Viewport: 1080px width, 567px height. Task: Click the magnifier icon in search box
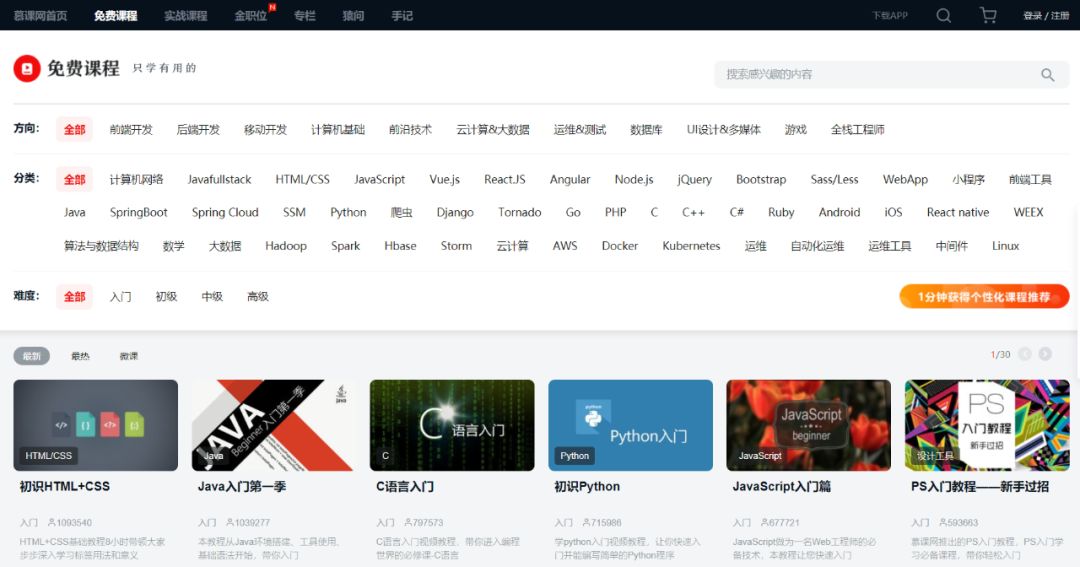click(1048, 74)
